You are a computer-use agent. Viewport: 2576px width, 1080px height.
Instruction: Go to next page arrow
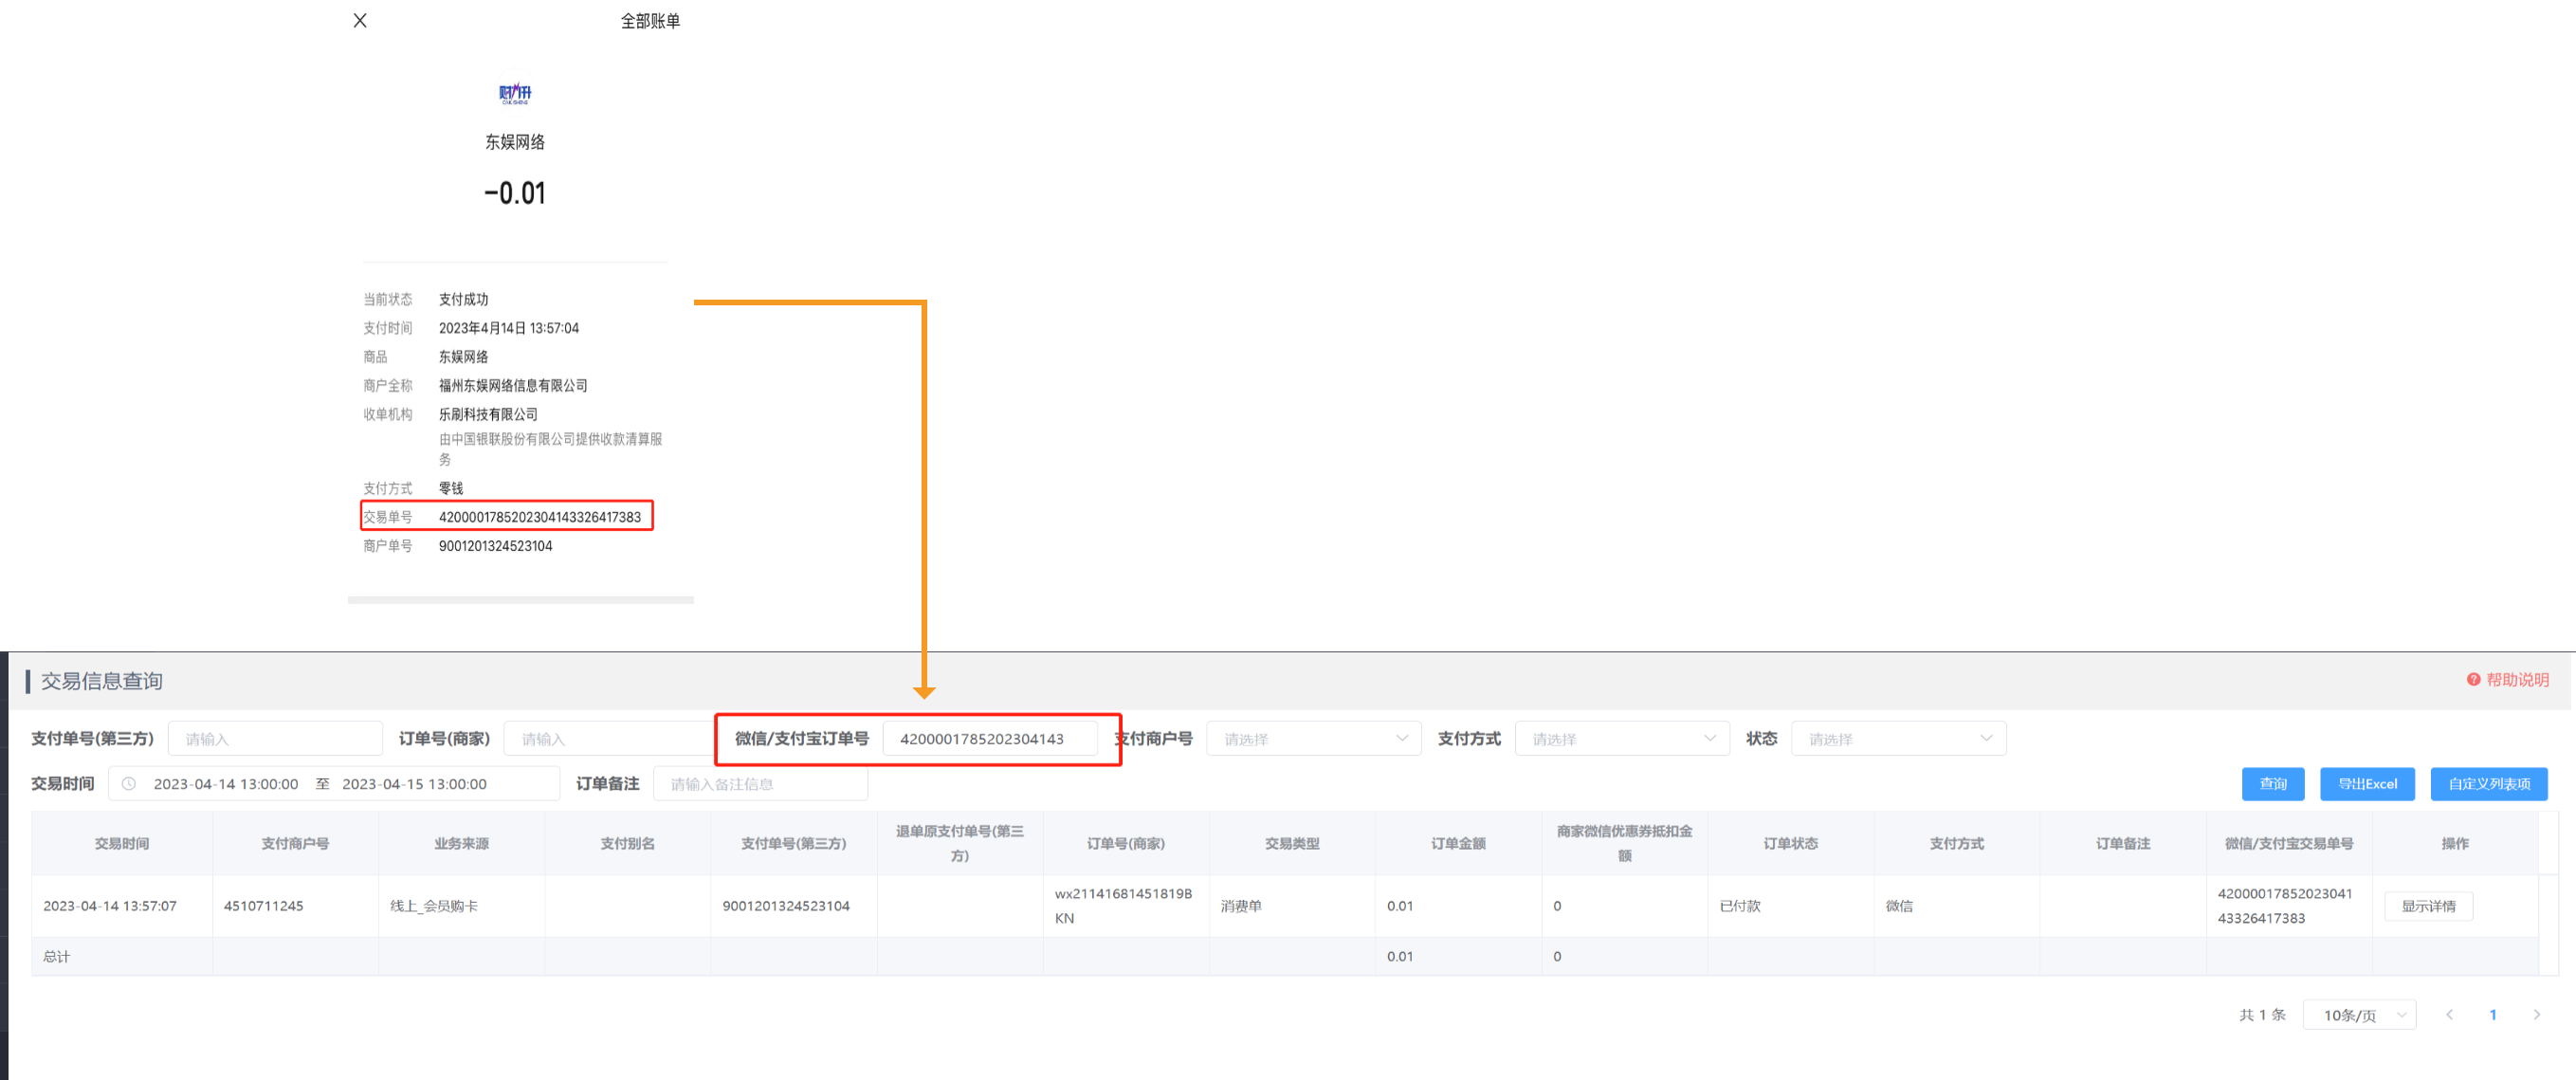tap(2537, 1015)
